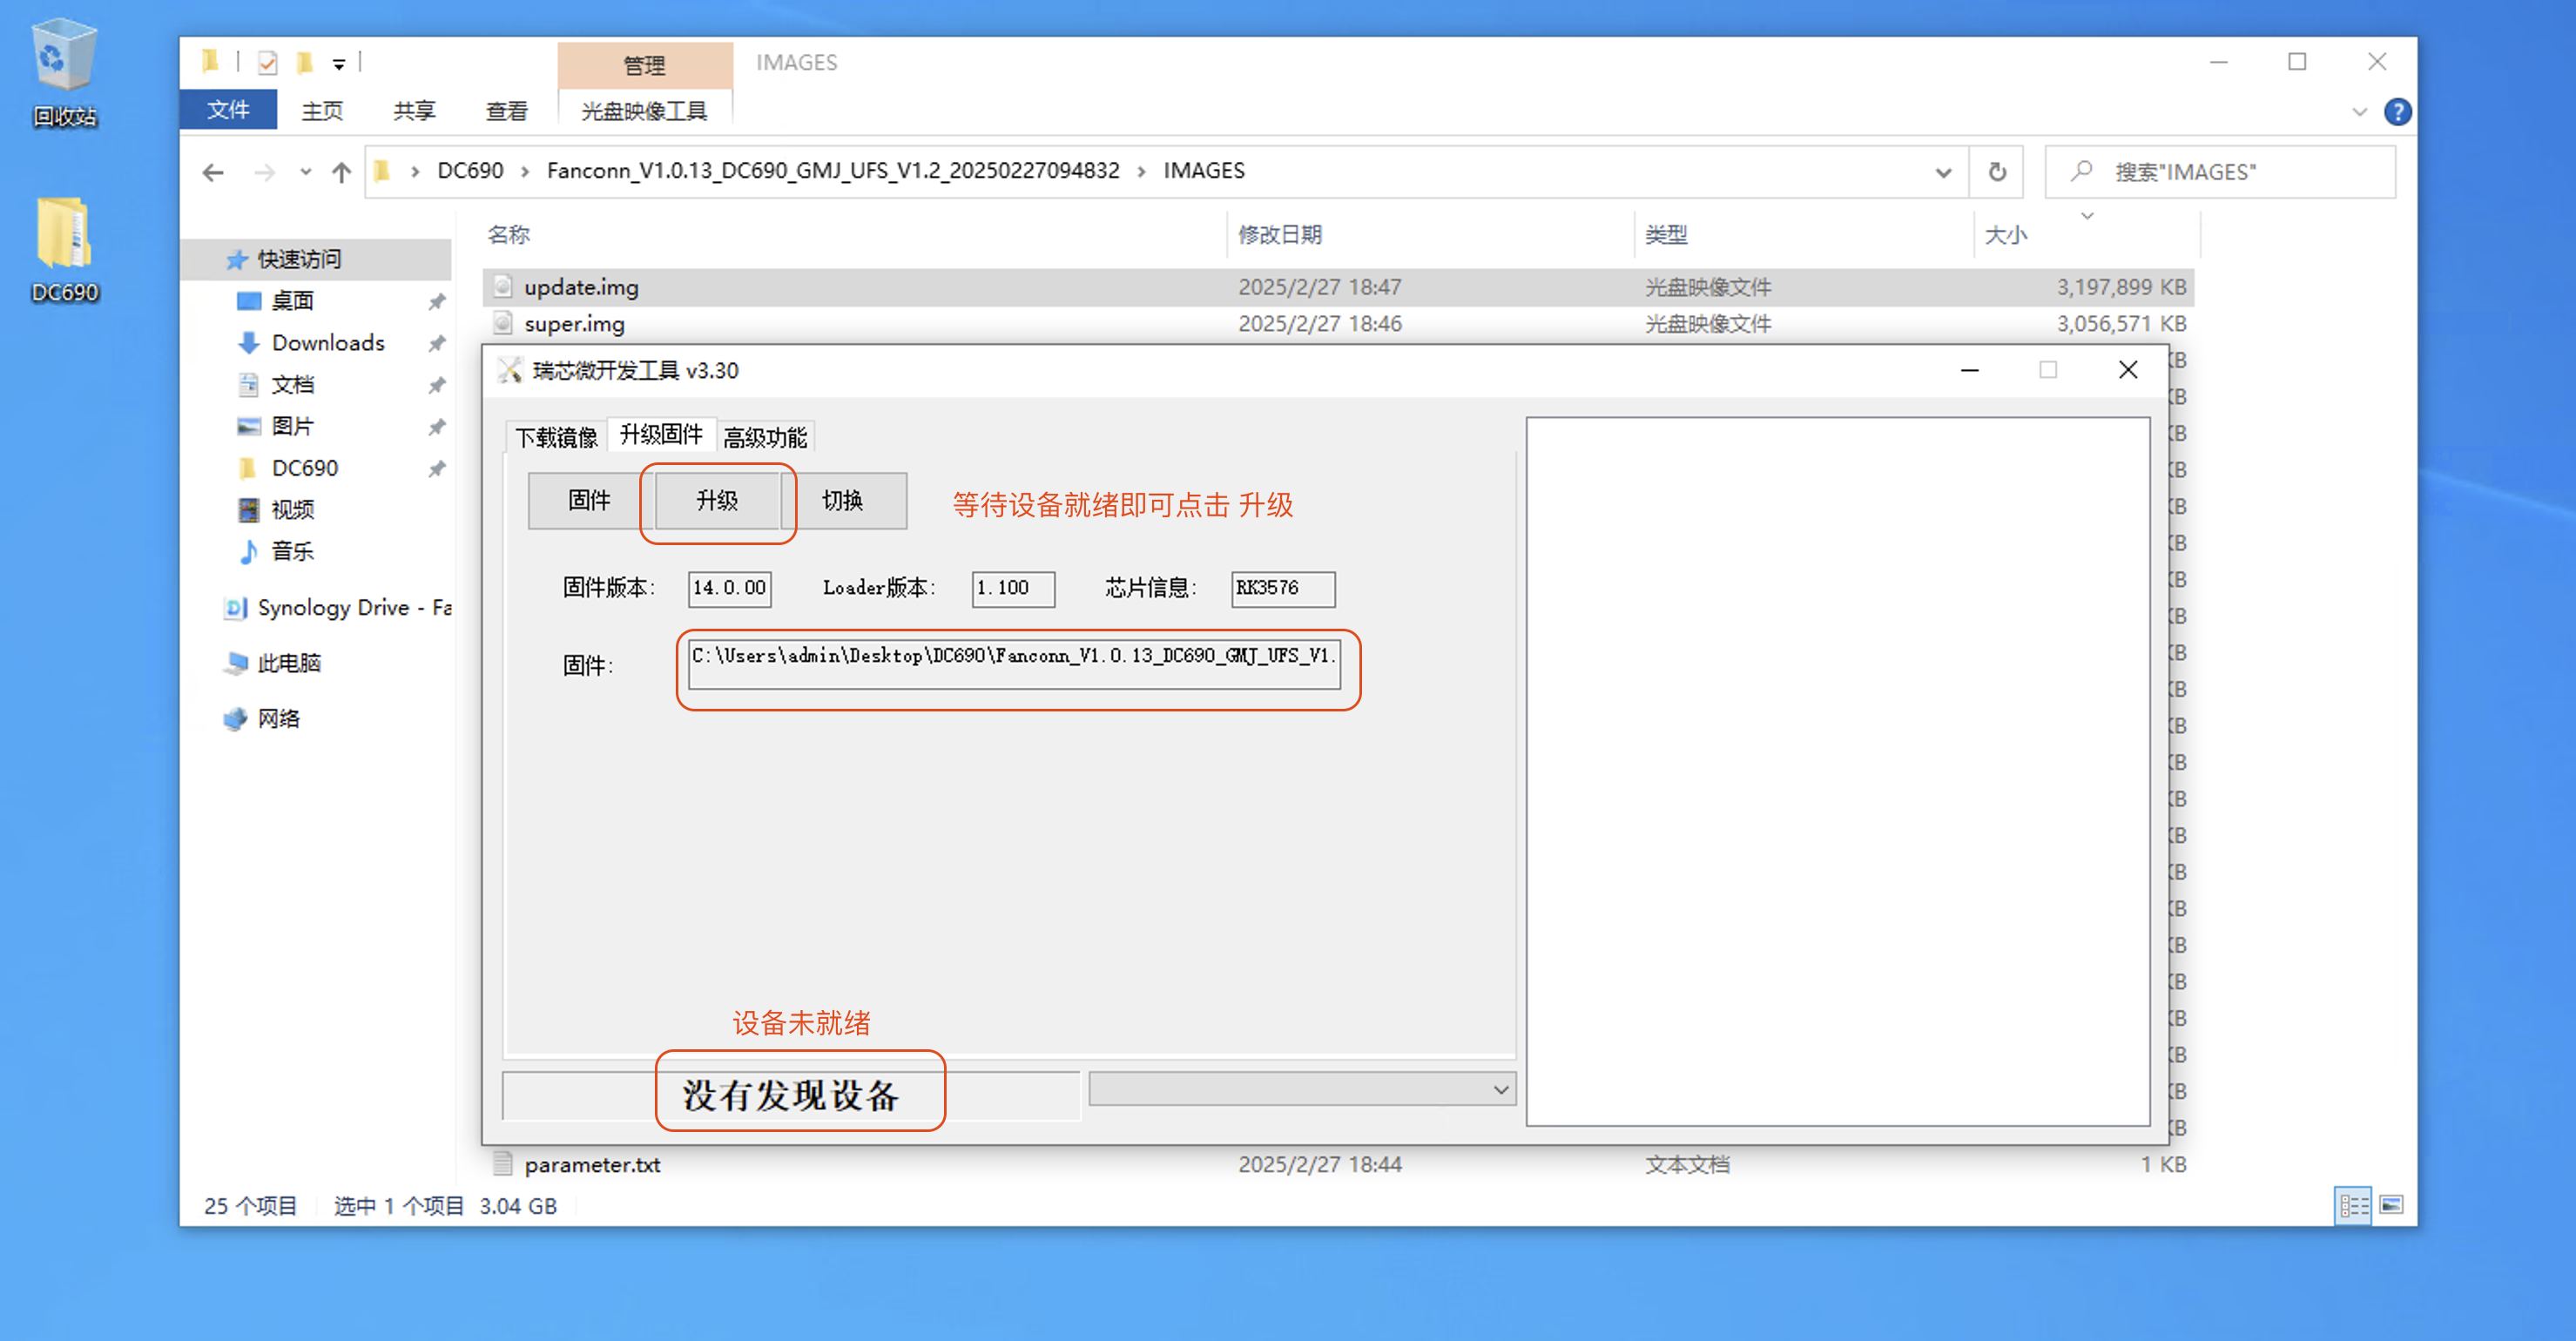Open the DC690 folder on desktop
This screenshot has height=1341, width=2576.
[x=65, y=249]
